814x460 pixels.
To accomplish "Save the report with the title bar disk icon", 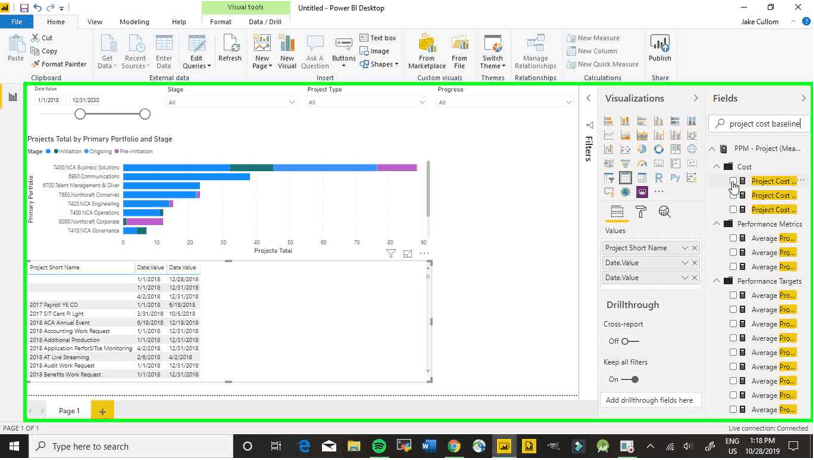I will [24, 8].
